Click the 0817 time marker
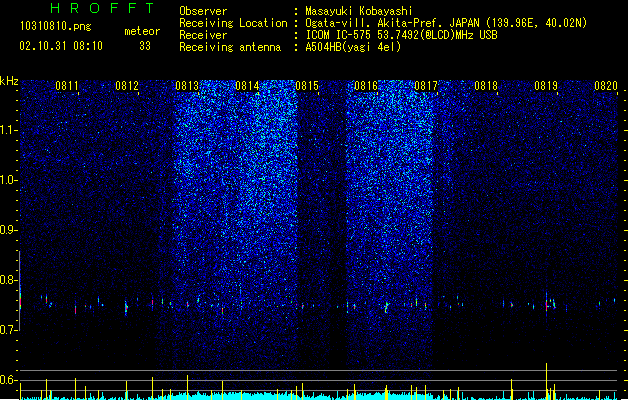The image size is (629, 400). tap(426, 86)
